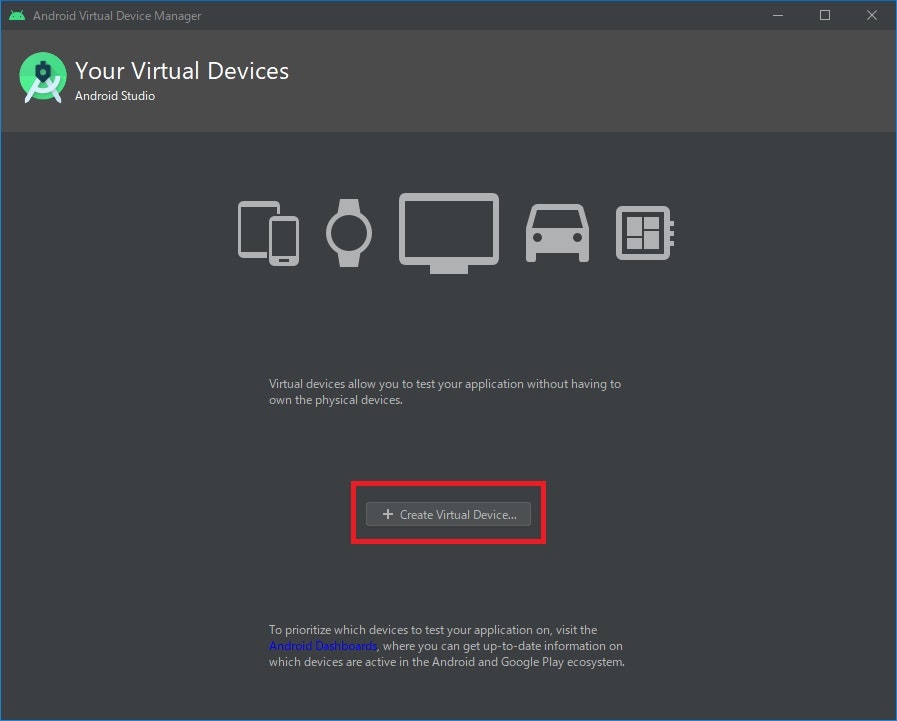The width and height of the screenshot is (897, 721).
Task: Click the 'Virtual devices allow you to test' paragraph
Action: (445, 392)
